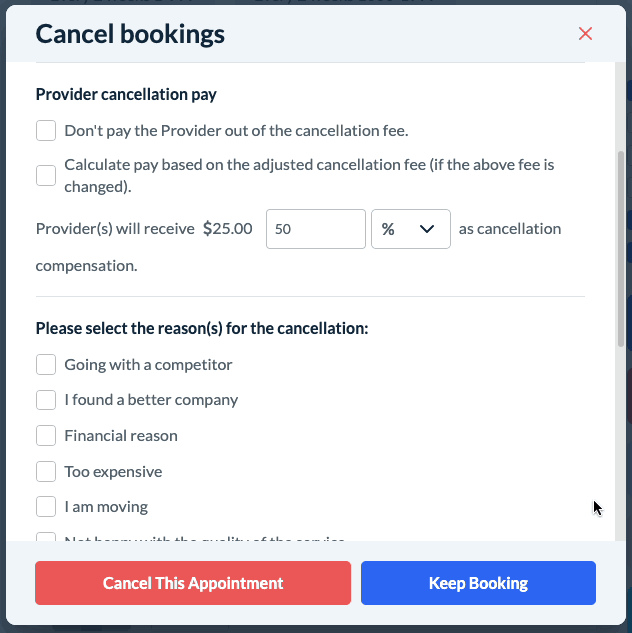Check "Don't pay the Provider" option

click(x=46, y=130)
